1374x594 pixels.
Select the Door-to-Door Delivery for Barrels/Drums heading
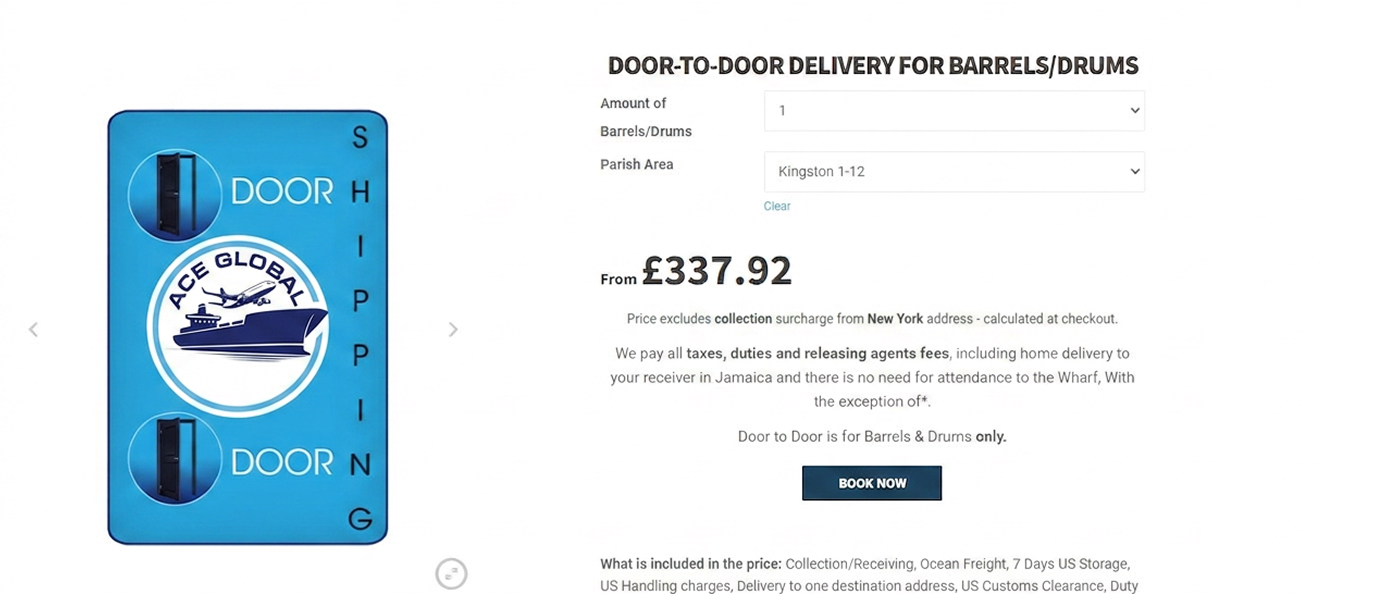tap(873, 66)
